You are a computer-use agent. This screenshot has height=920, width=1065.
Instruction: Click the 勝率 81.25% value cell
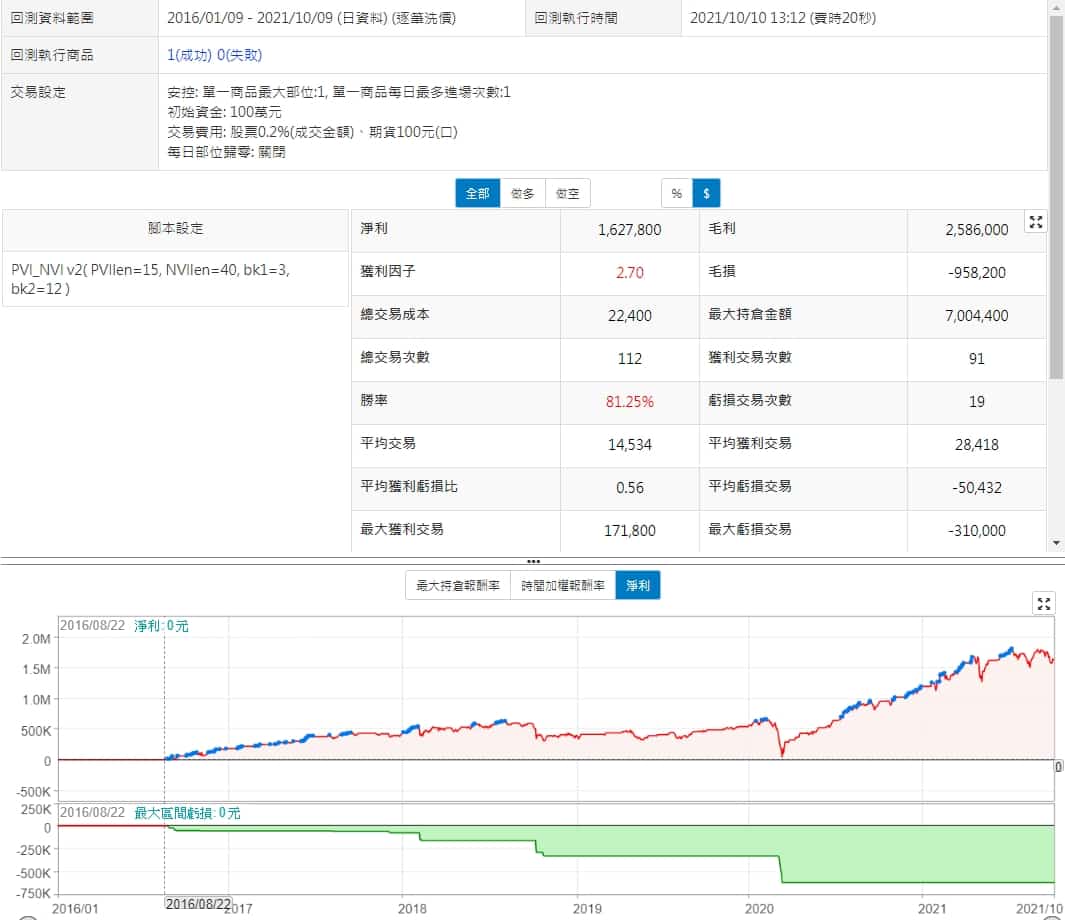pyautogui.click(x=629, y=402)
